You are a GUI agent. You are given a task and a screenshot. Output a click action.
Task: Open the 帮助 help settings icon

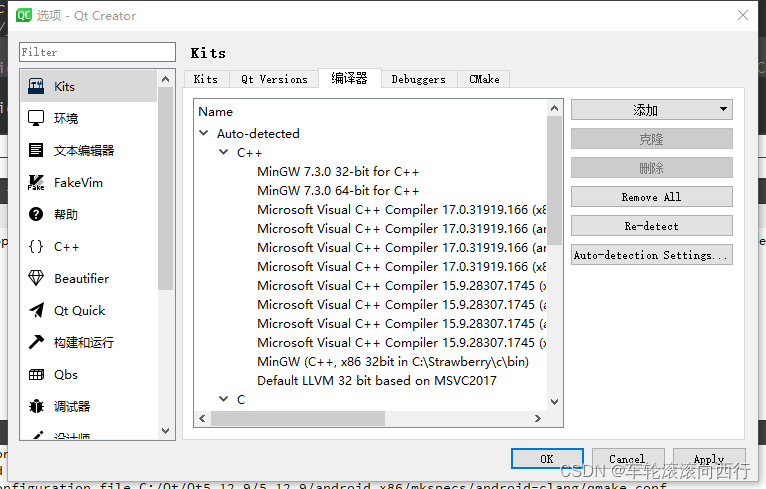tap(36, 214)
